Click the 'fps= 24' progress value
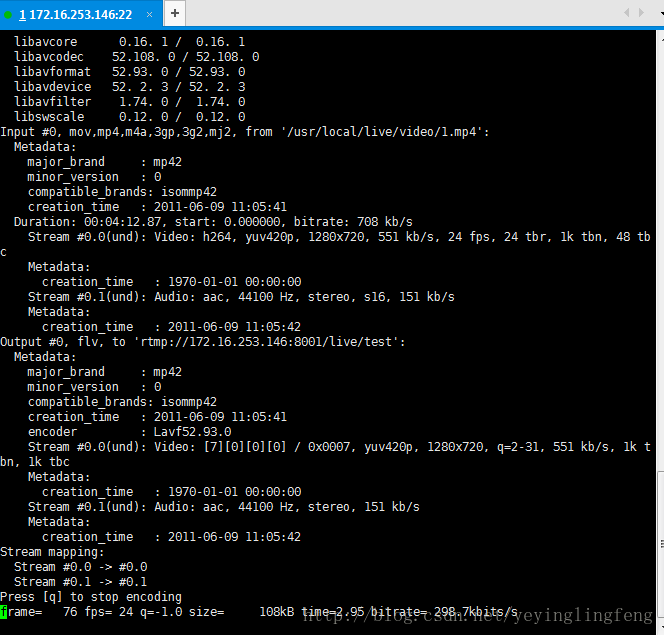664x635 pixels. (109, 612)
